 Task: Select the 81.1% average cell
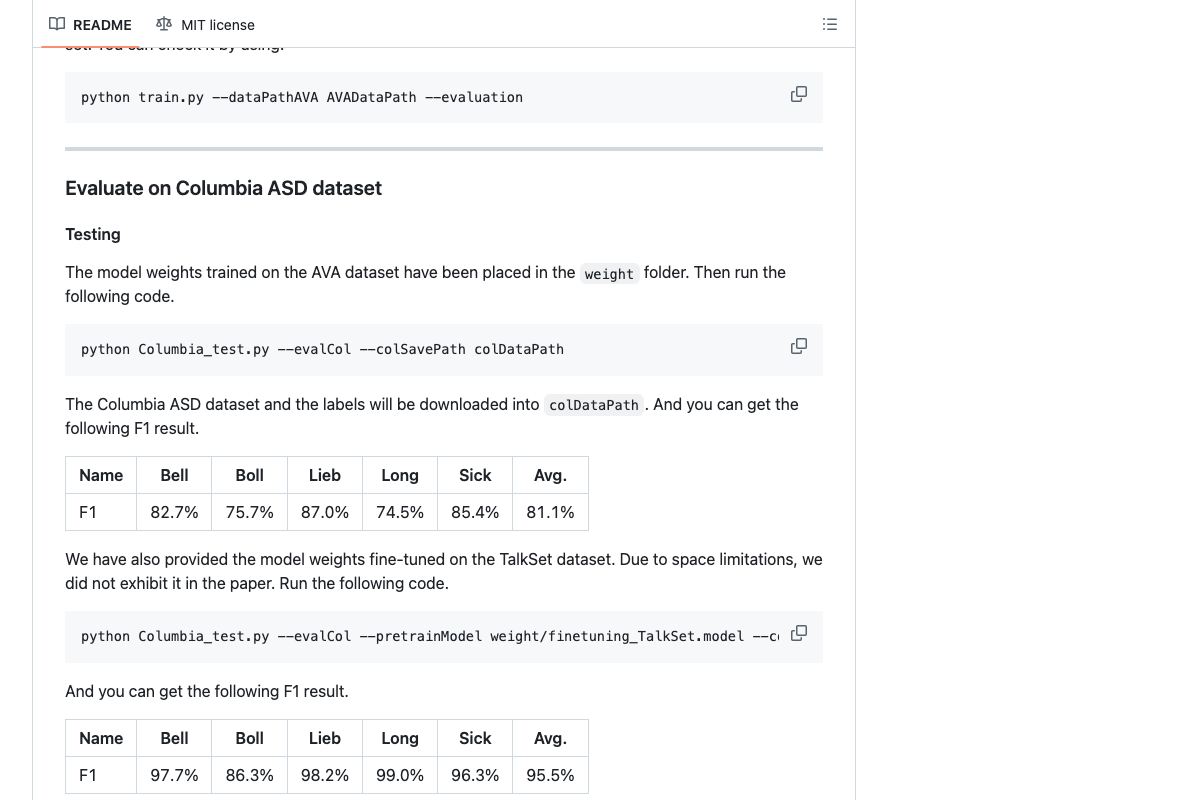click(x=550, y=512)
